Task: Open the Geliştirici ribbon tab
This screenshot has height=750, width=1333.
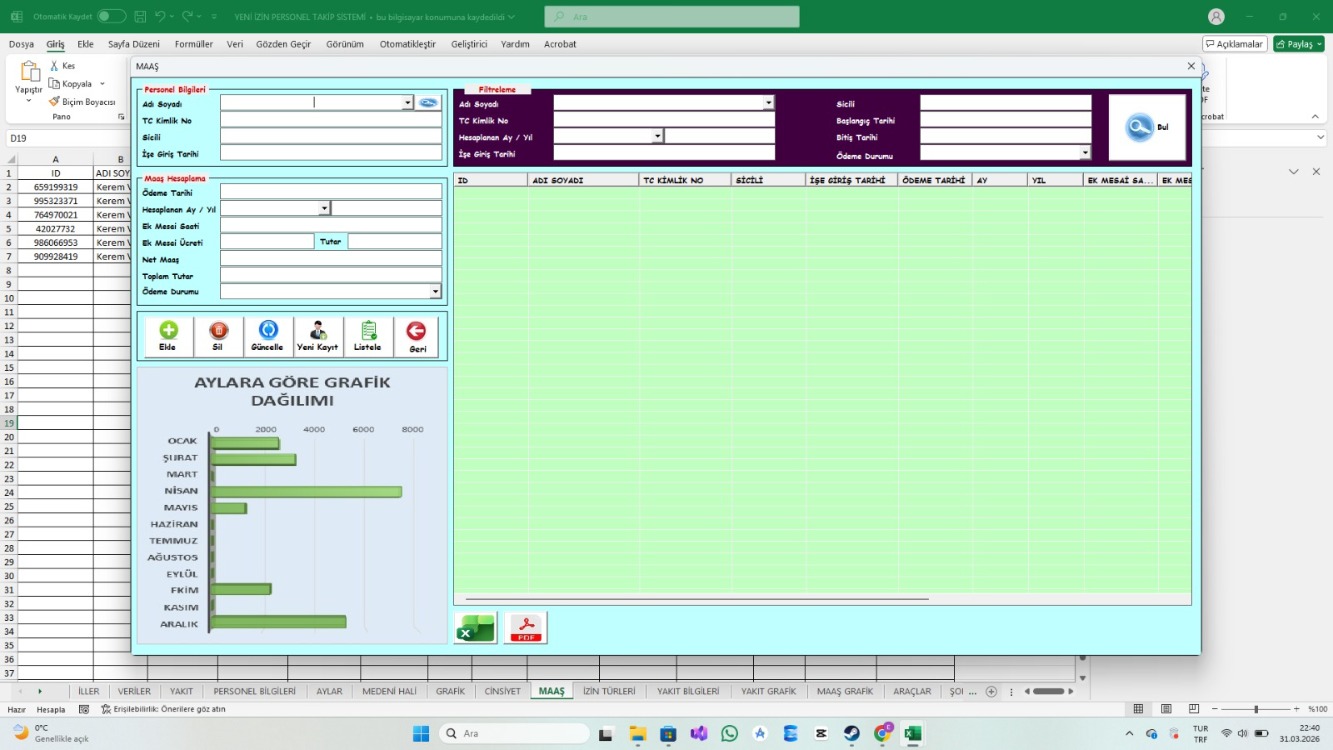Action: [x=469, y=44]
